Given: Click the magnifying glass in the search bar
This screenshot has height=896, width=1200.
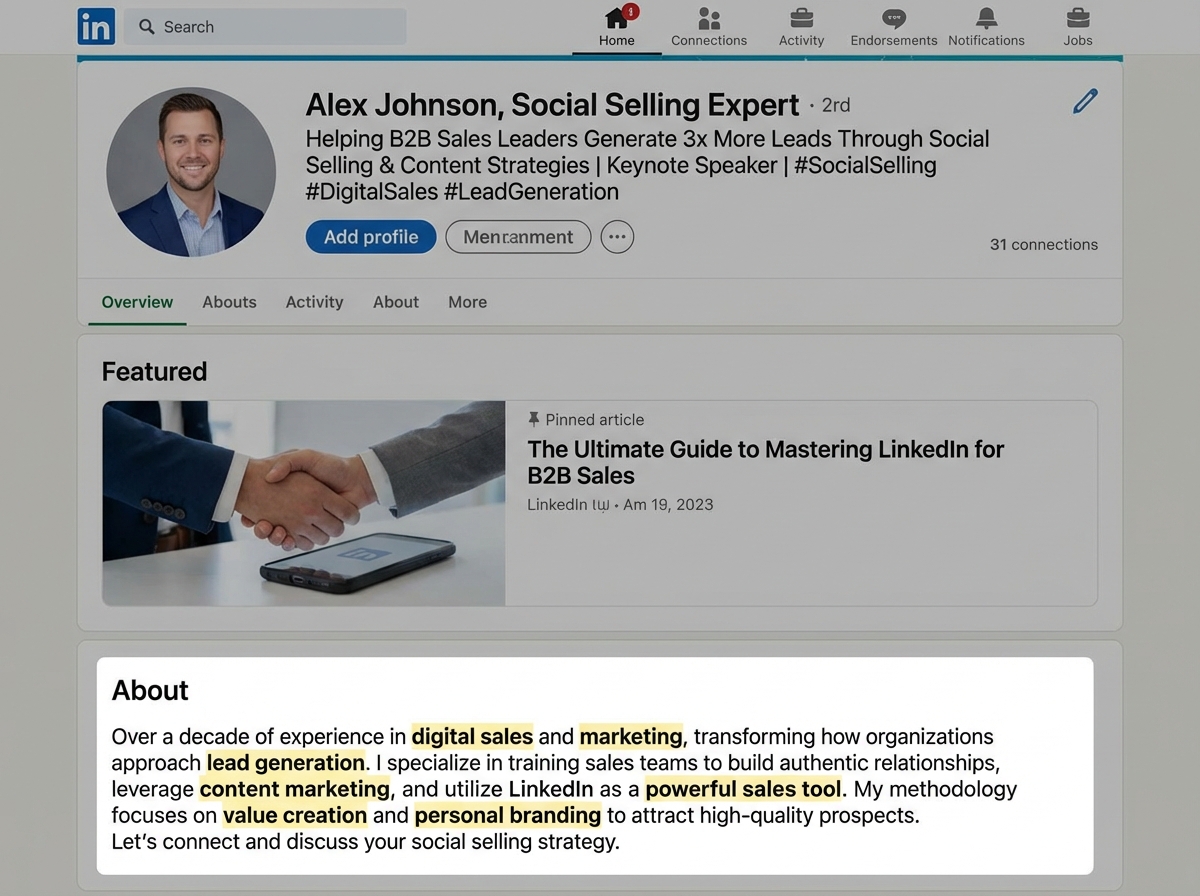Looking at the screenshot, I should [147, 26].
